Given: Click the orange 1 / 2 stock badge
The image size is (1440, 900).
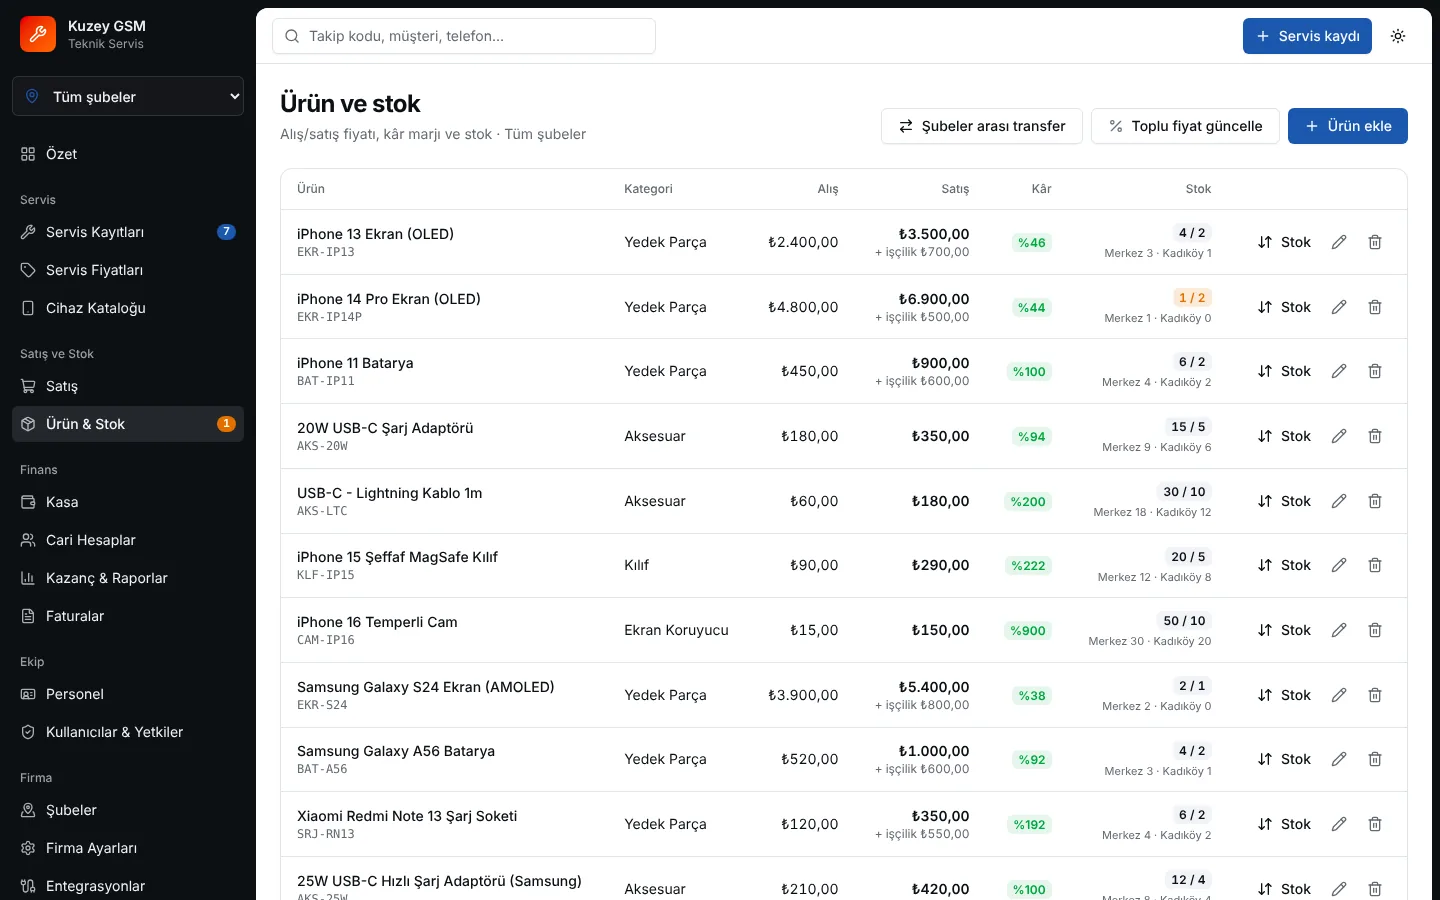Looking at the screenshot, I should click(x=1192, y=298).
